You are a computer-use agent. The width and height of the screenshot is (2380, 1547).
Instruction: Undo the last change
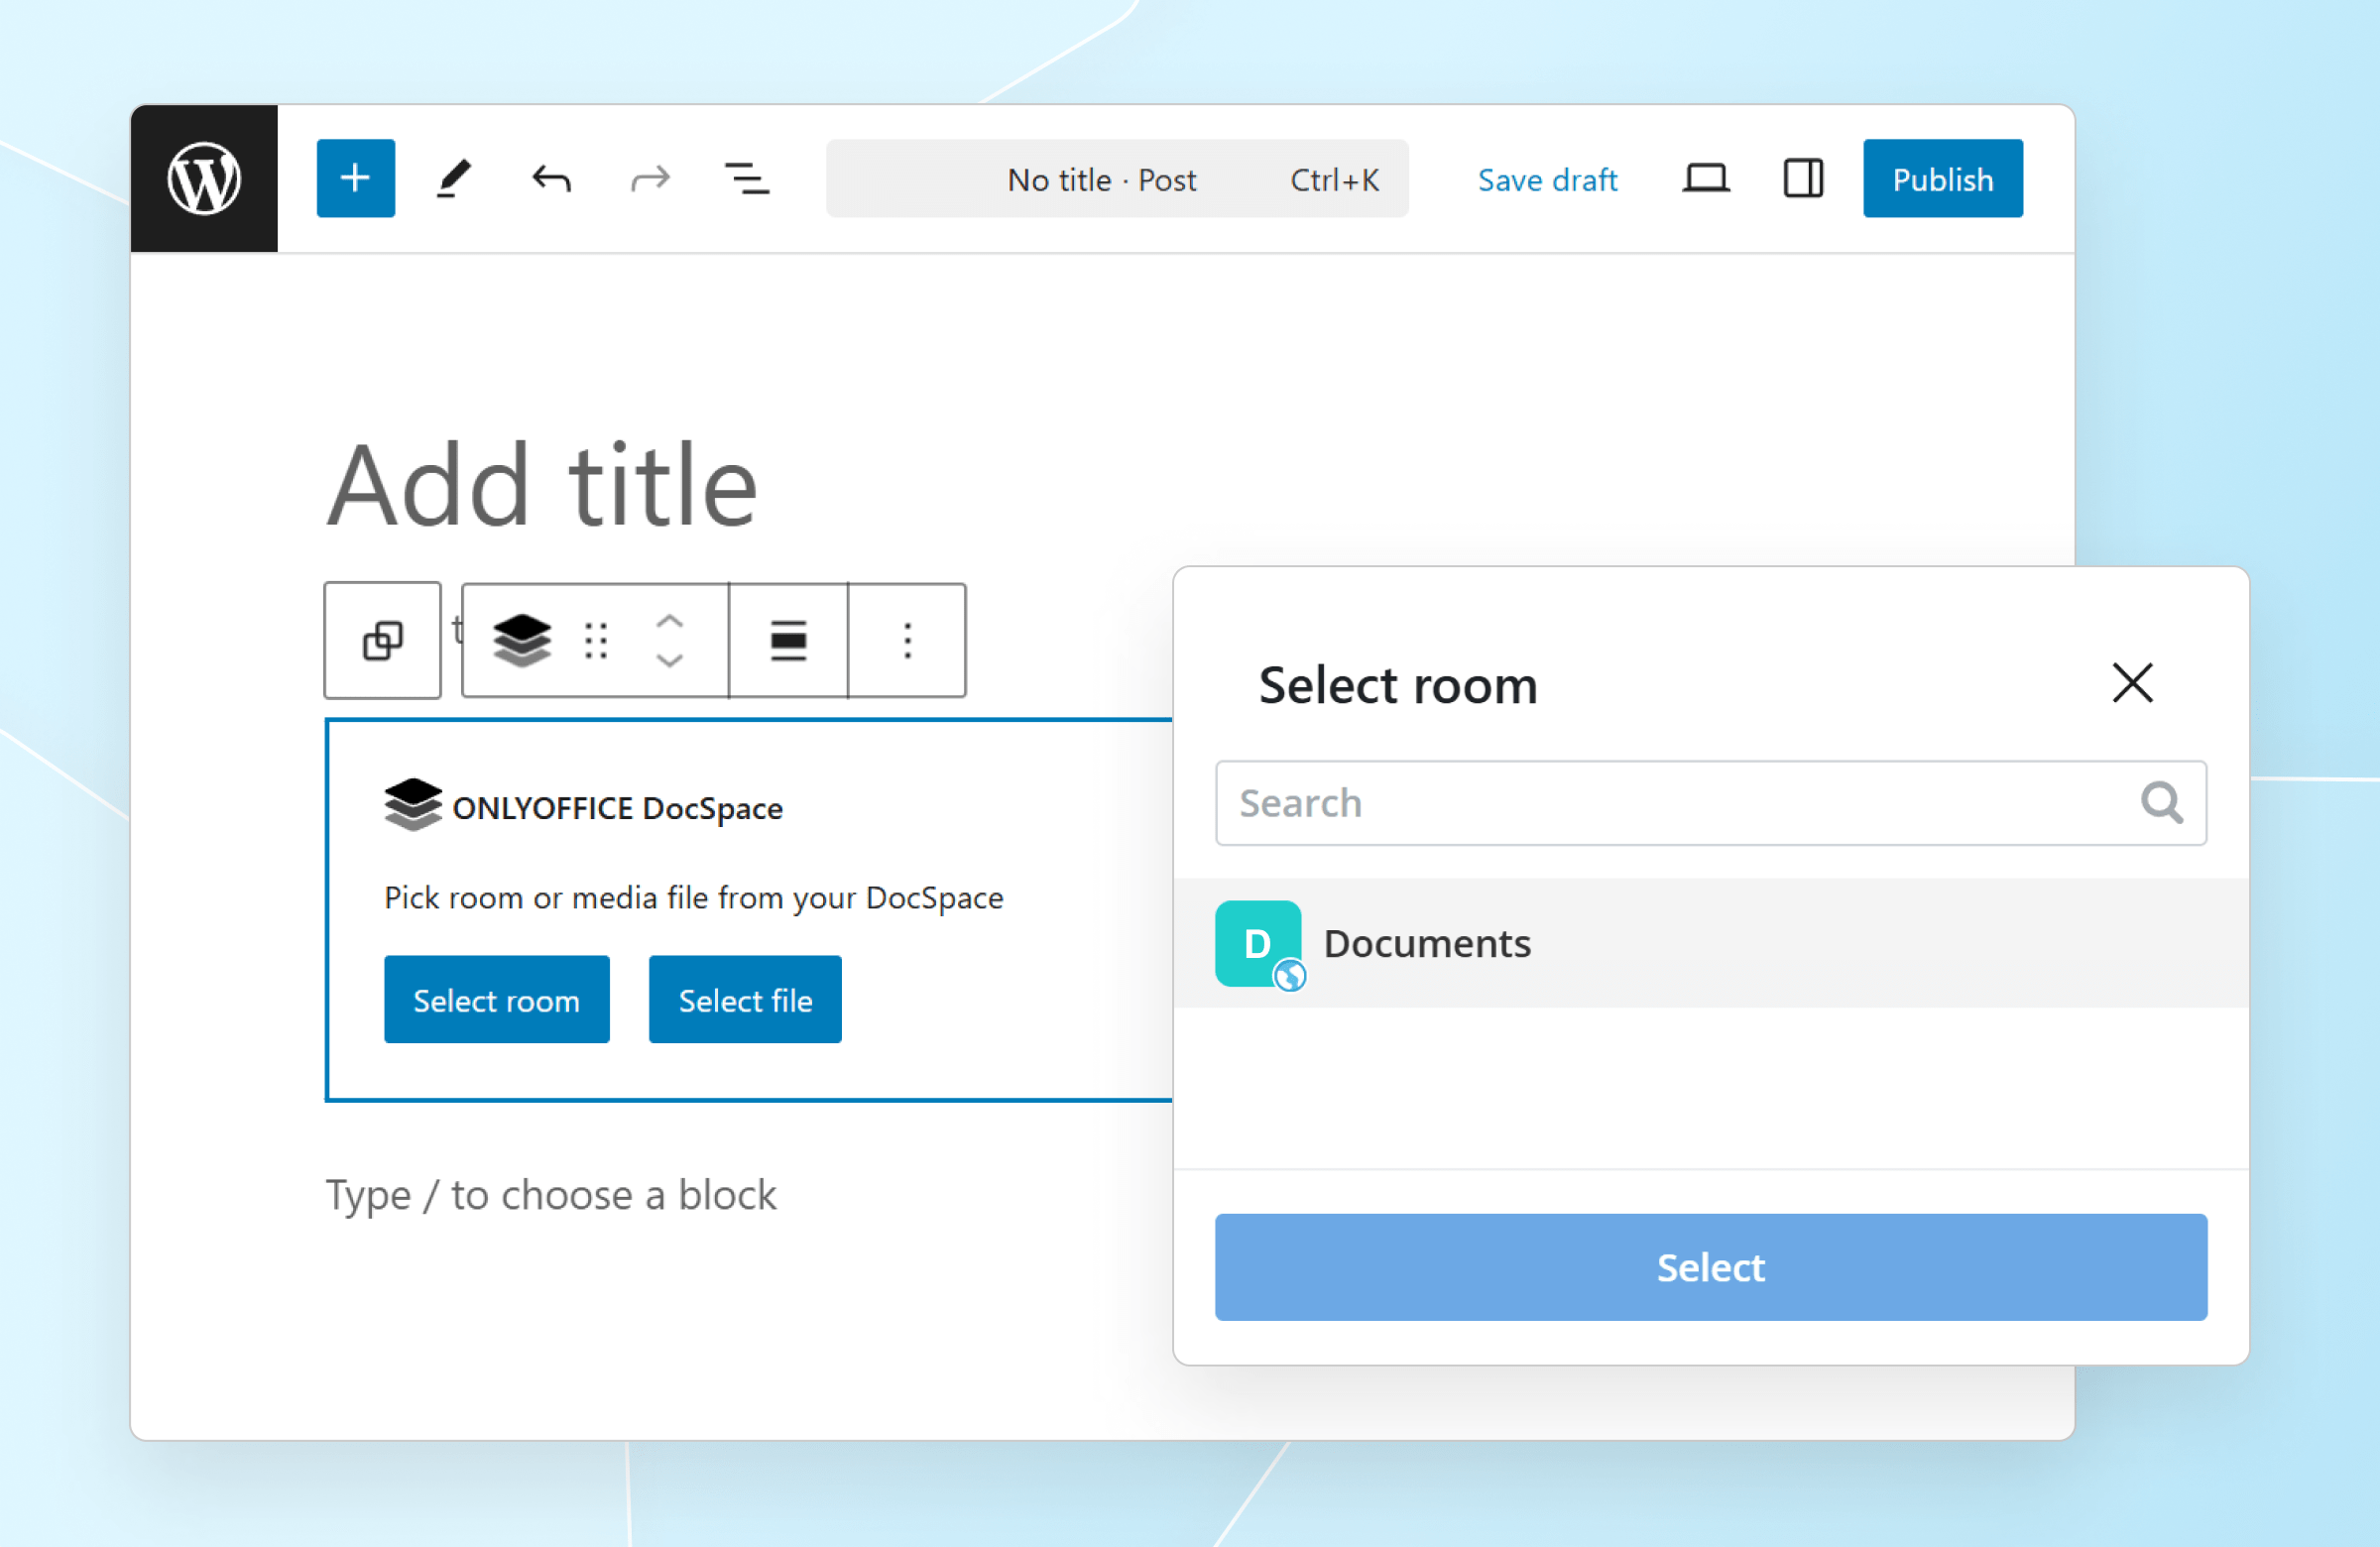click(x=551, y=179)
